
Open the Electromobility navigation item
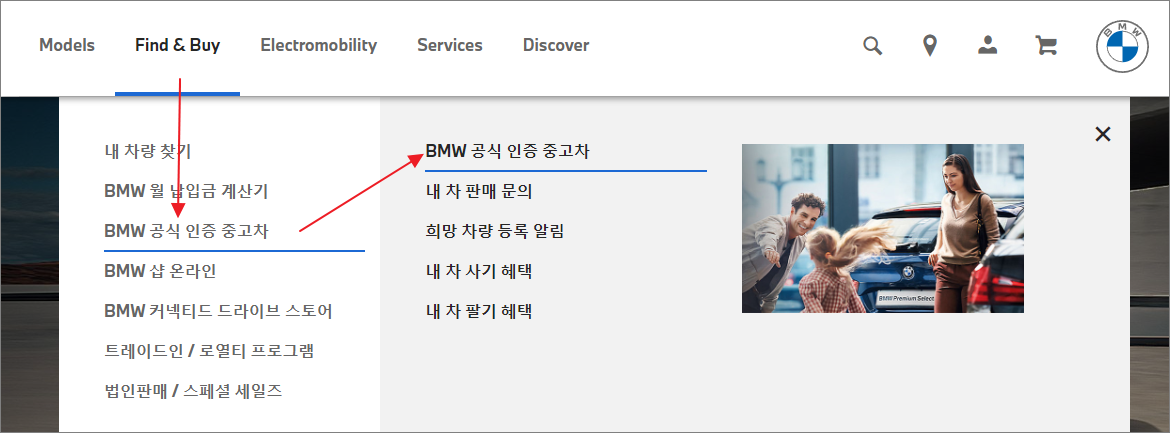coord(319,46)
